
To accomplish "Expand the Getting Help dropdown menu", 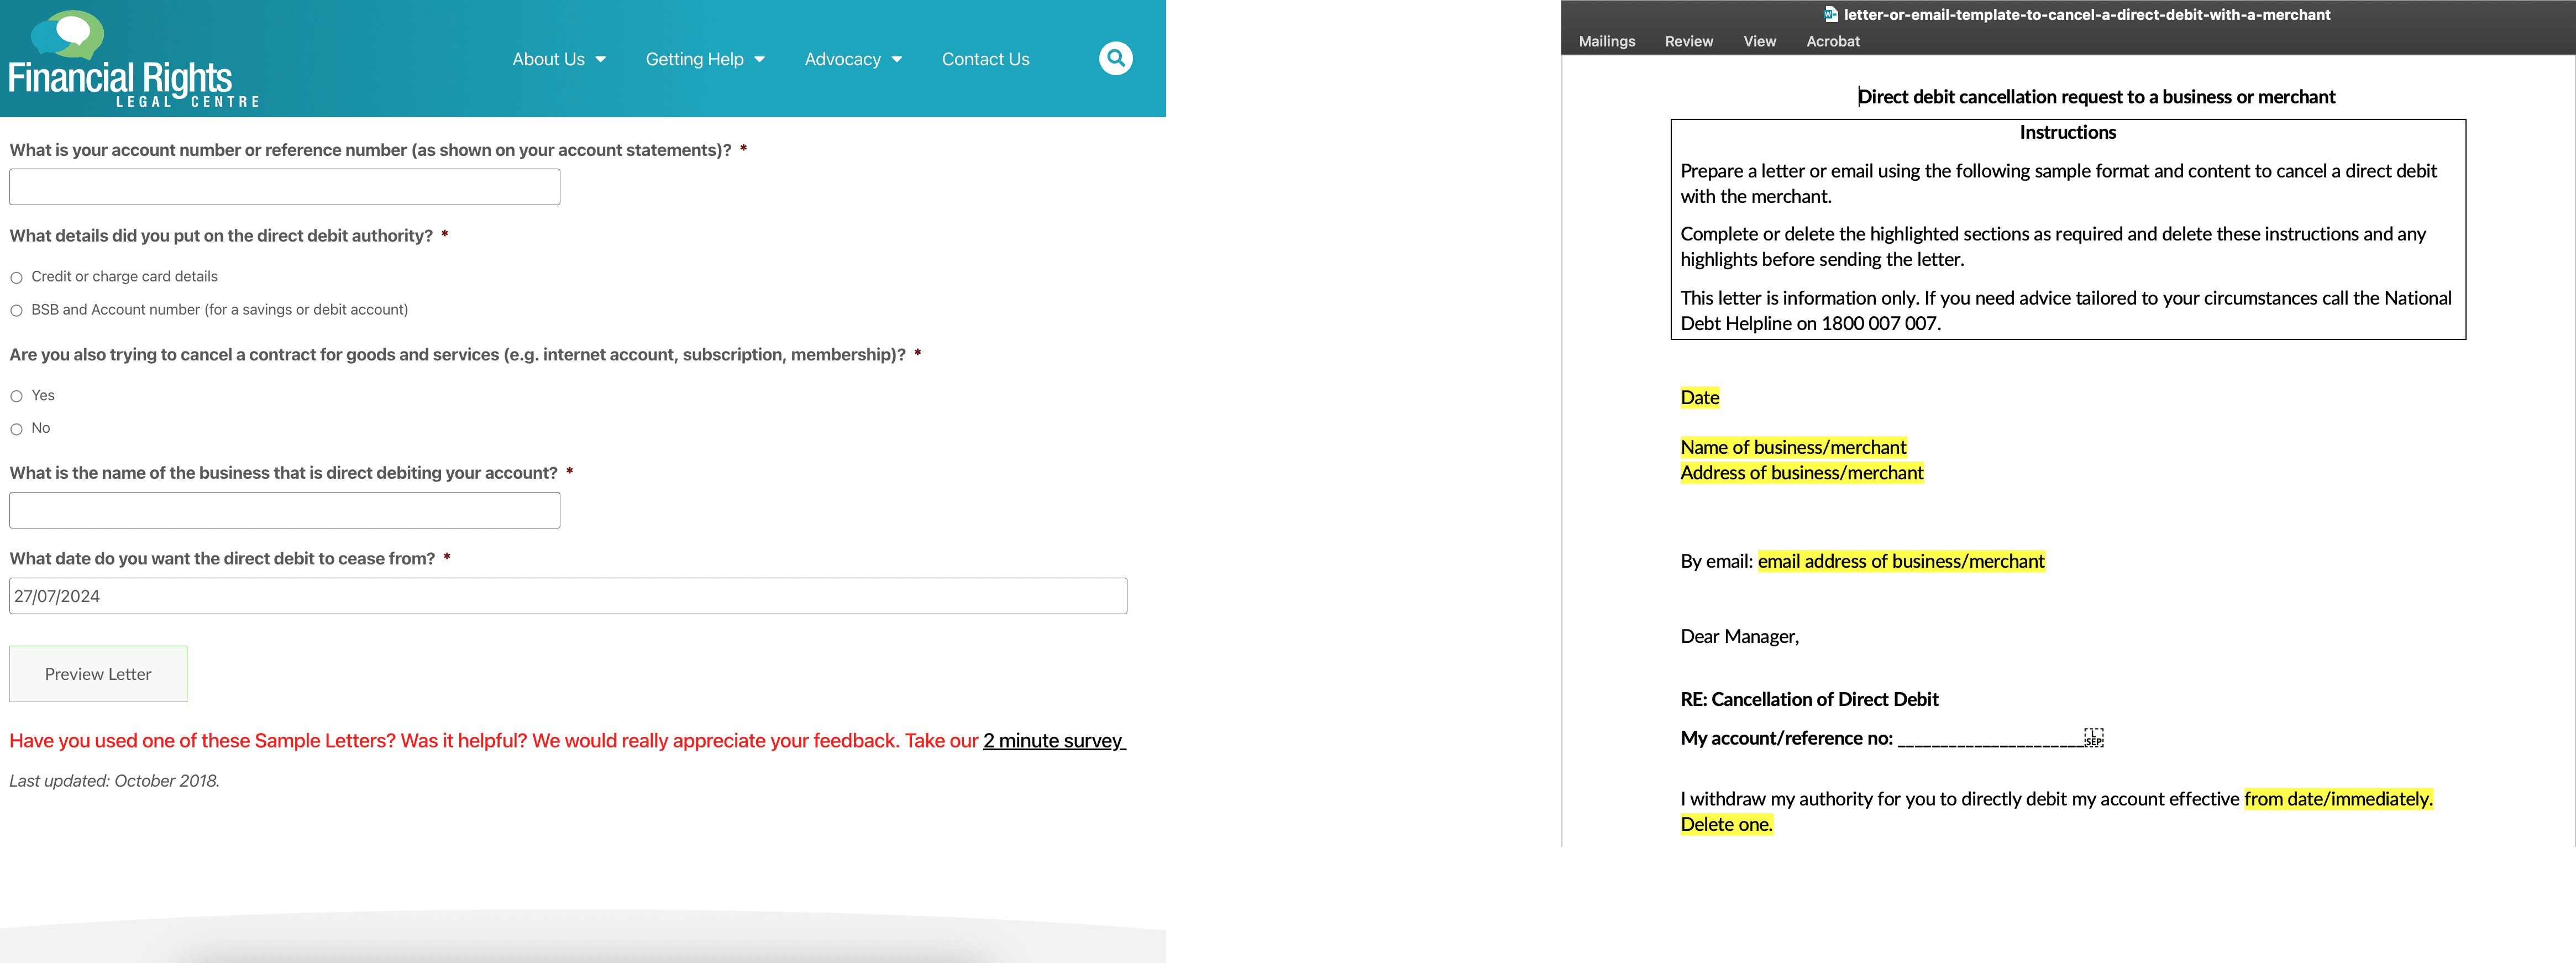I will 705,59.
